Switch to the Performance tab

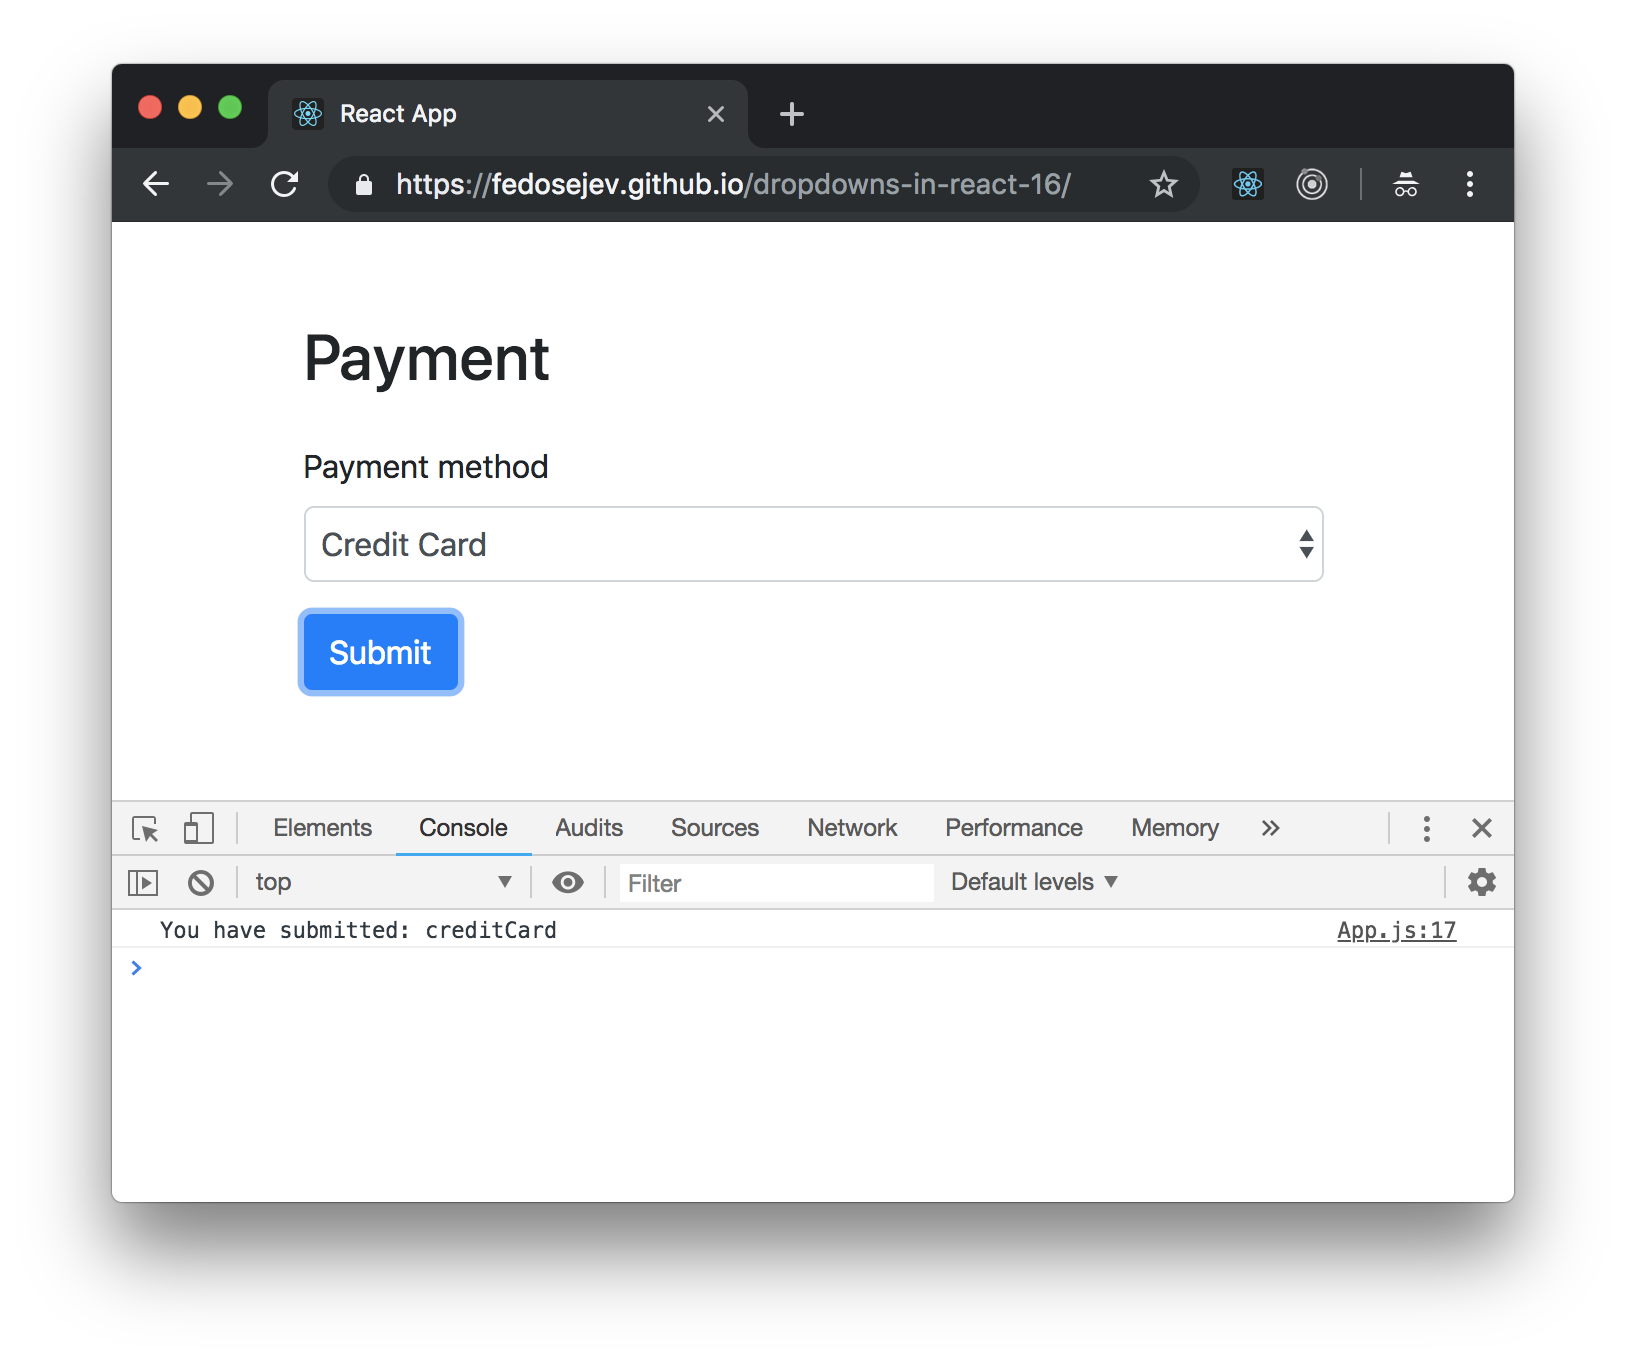(x=1013, y=828)
